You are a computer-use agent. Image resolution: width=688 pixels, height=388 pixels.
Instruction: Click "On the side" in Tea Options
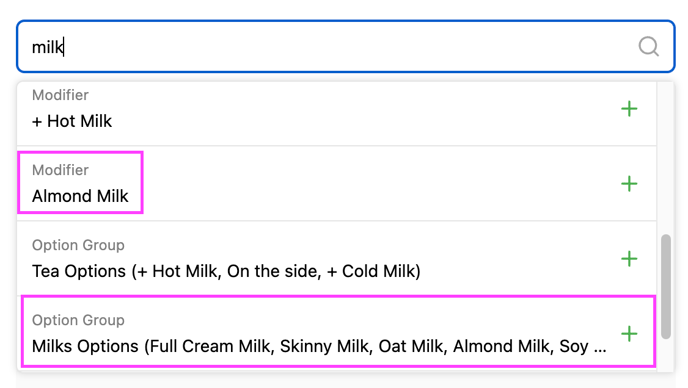click(274, 271)
